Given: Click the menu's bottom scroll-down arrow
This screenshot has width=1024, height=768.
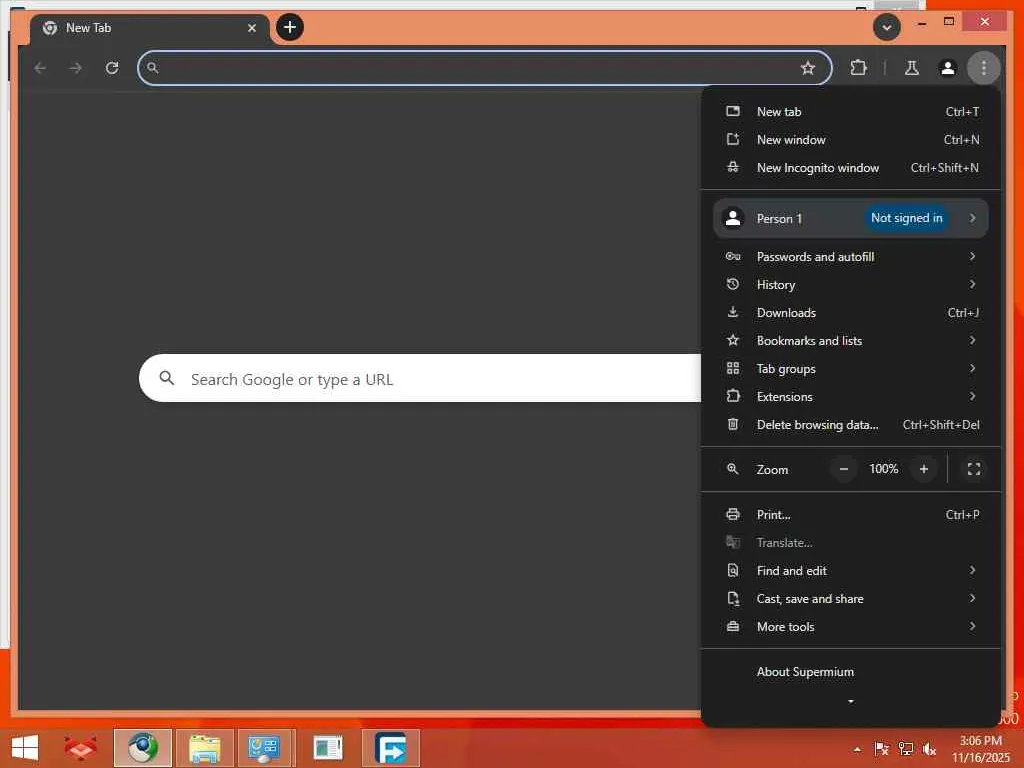Looking at the screenshot, I should [x=850, y=701].
